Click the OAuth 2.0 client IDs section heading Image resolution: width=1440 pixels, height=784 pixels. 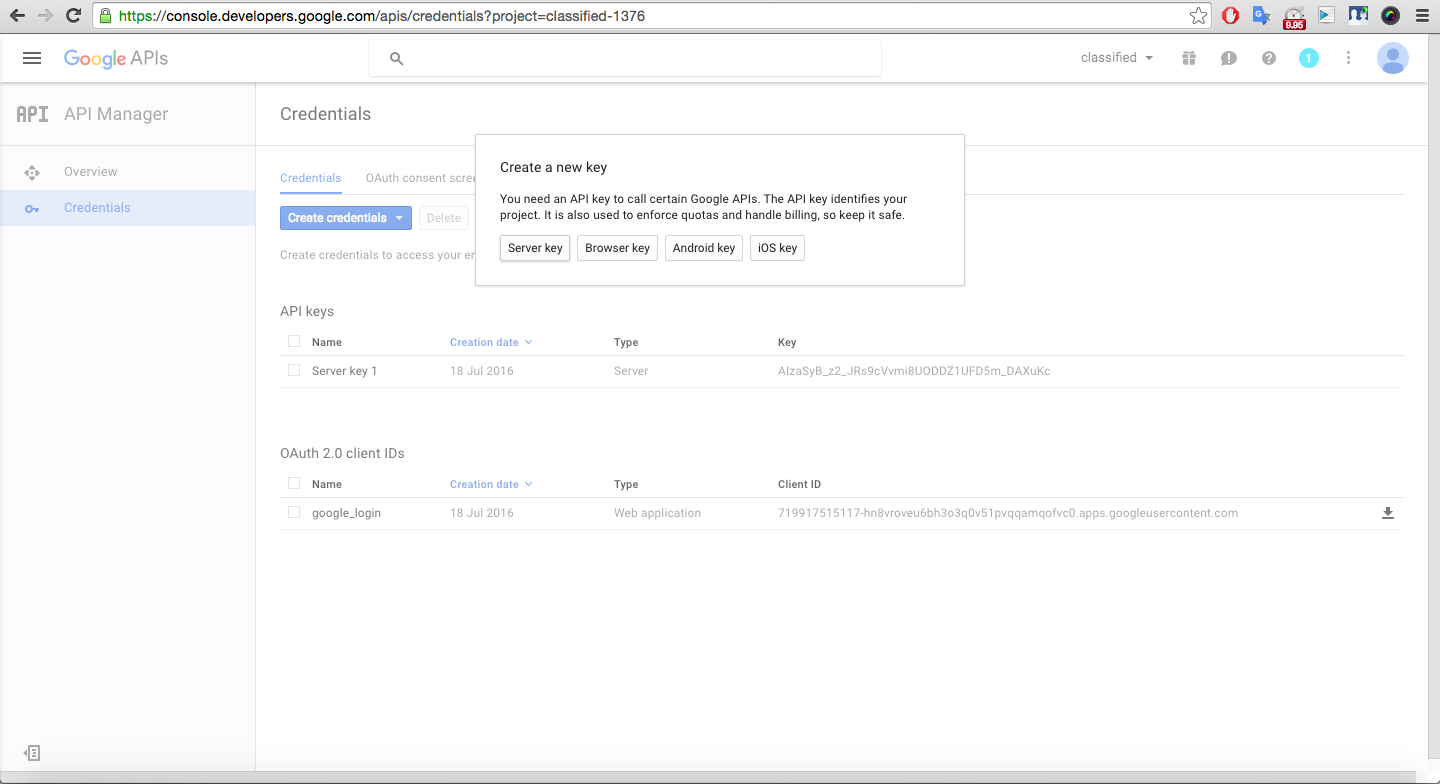pyautogui.click(x=342, y=454)
